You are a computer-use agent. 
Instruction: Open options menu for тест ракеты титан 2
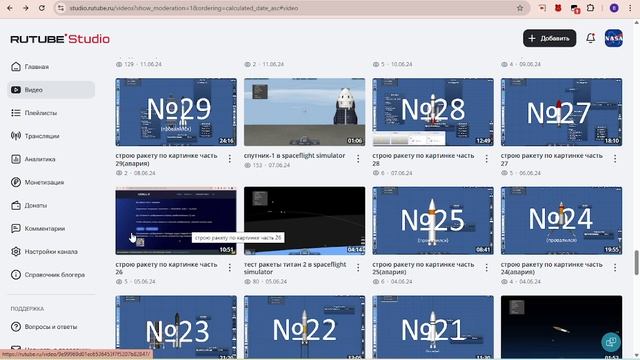point(358,268)
